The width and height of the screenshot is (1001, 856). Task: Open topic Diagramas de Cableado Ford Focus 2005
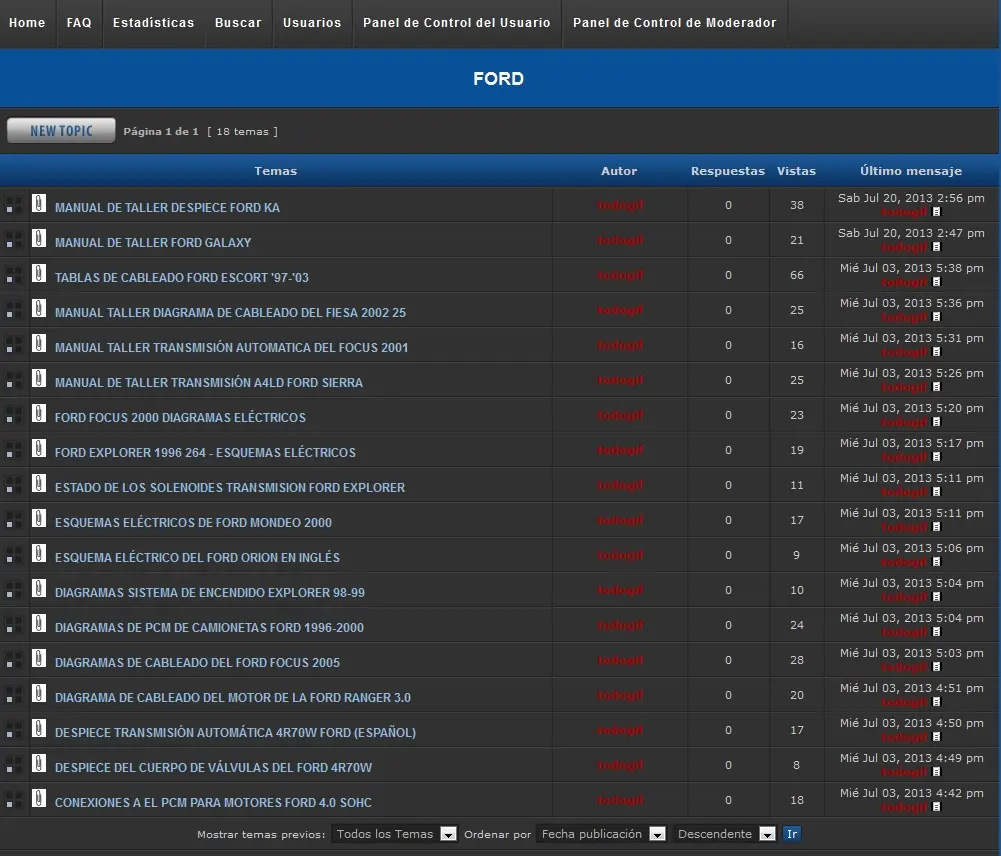pos(197,663)
